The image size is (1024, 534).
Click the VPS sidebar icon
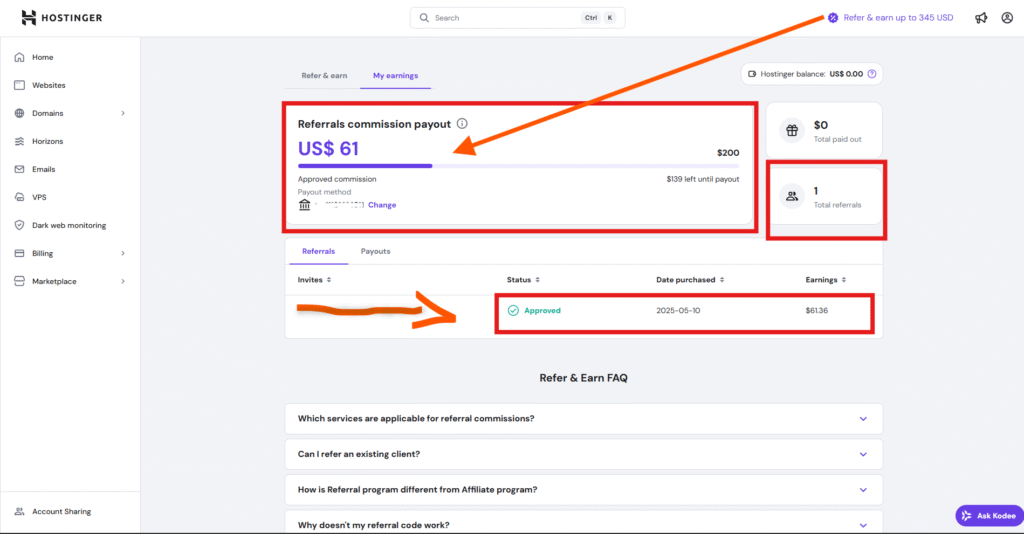coord(20,197)
